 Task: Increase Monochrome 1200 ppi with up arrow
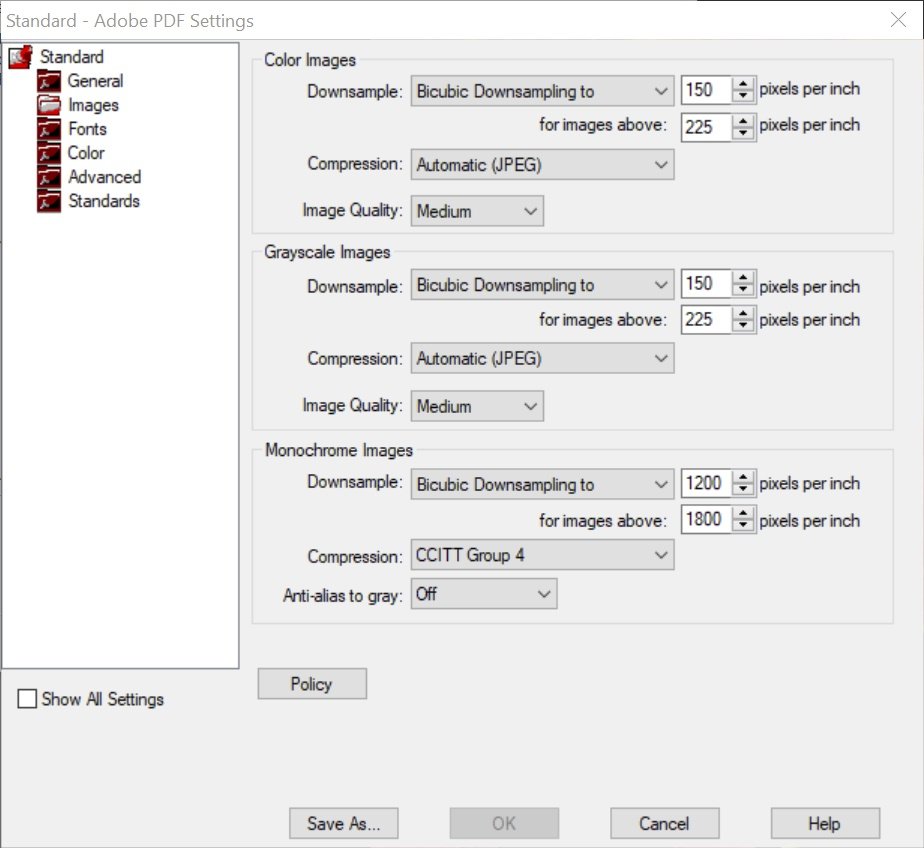(x=744, y=477)
